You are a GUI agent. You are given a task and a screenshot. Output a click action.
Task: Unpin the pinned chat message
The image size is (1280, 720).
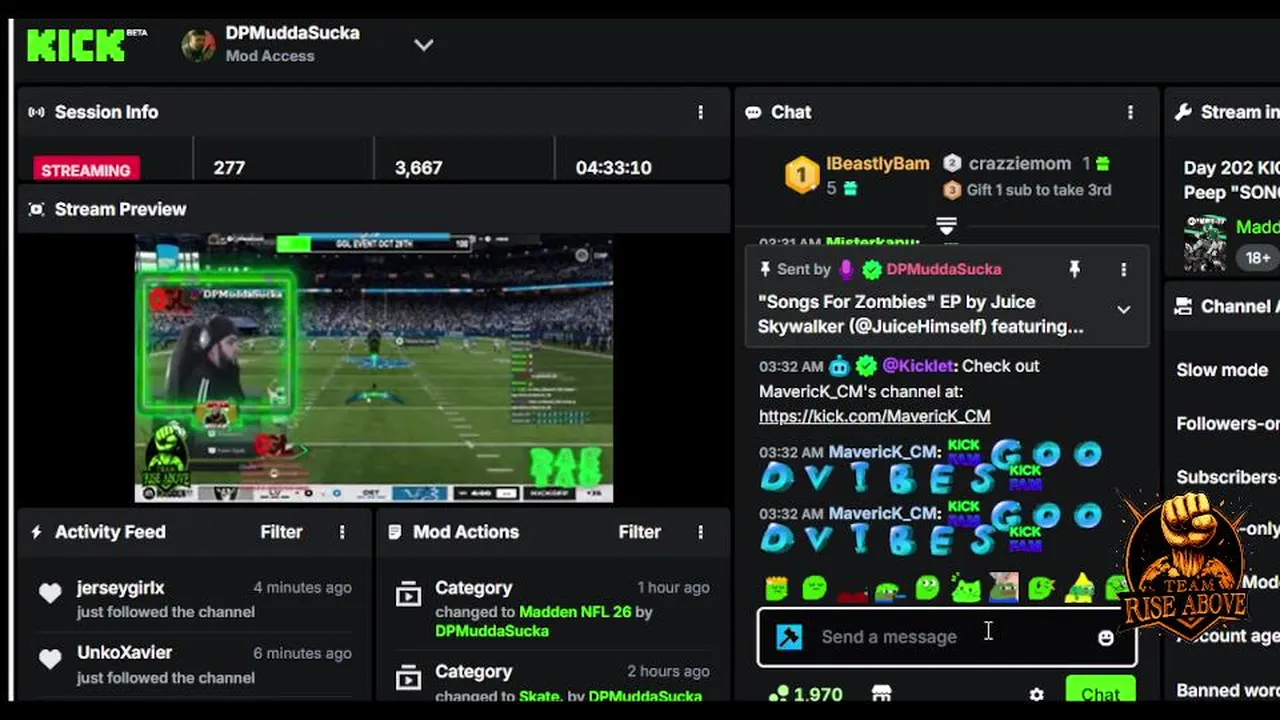[x=1074, y=269]
